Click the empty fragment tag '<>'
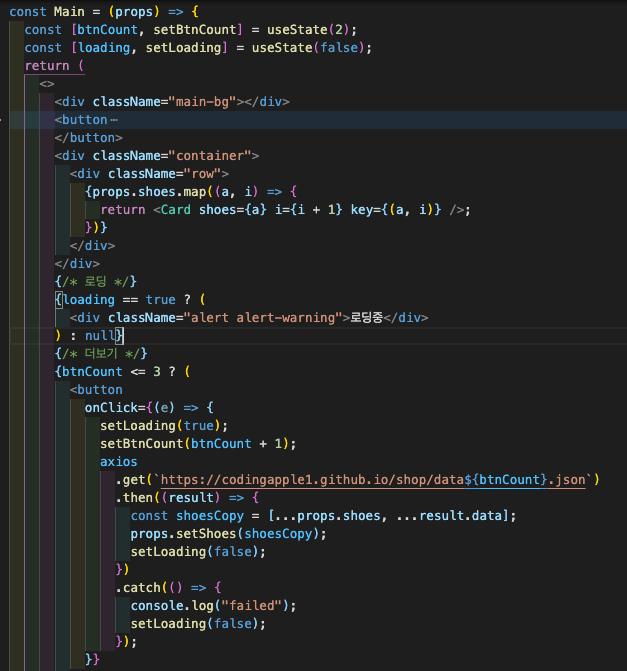This screenshot has width=627, height=671. coord(47,84)
